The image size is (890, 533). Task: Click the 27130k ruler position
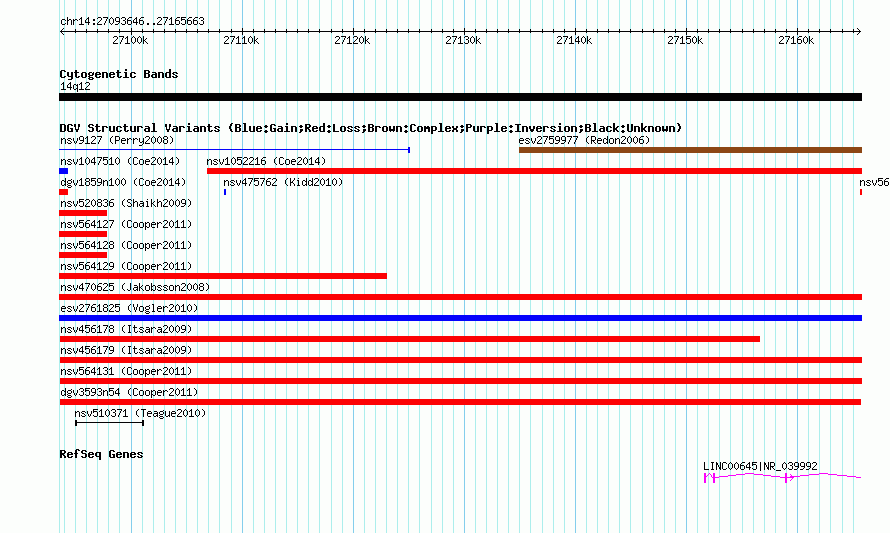tap(463, 40)
